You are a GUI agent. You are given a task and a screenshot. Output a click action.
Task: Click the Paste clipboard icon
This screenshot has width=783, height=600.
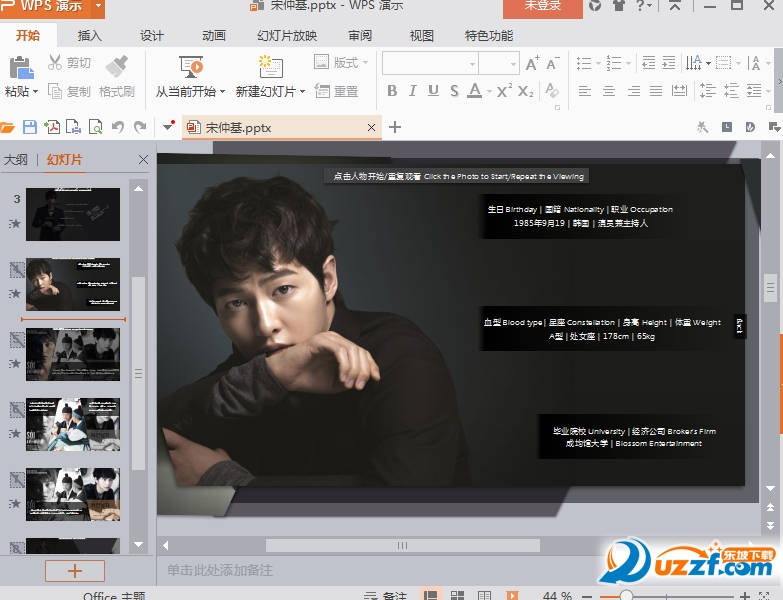[x=21, y=67]
